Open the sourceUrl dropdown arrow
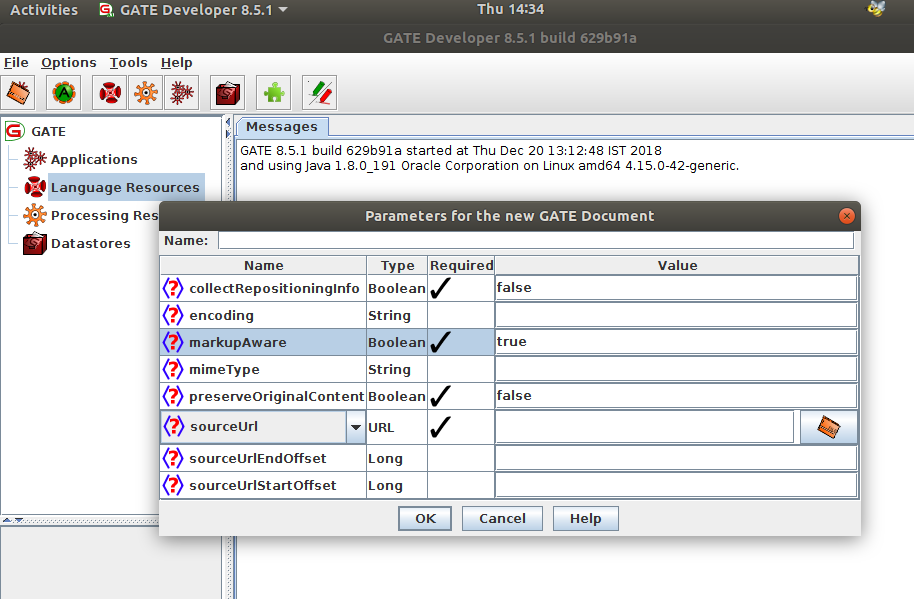Image resolution: width=914 pixels, height=599 pixels. (356, 426)
